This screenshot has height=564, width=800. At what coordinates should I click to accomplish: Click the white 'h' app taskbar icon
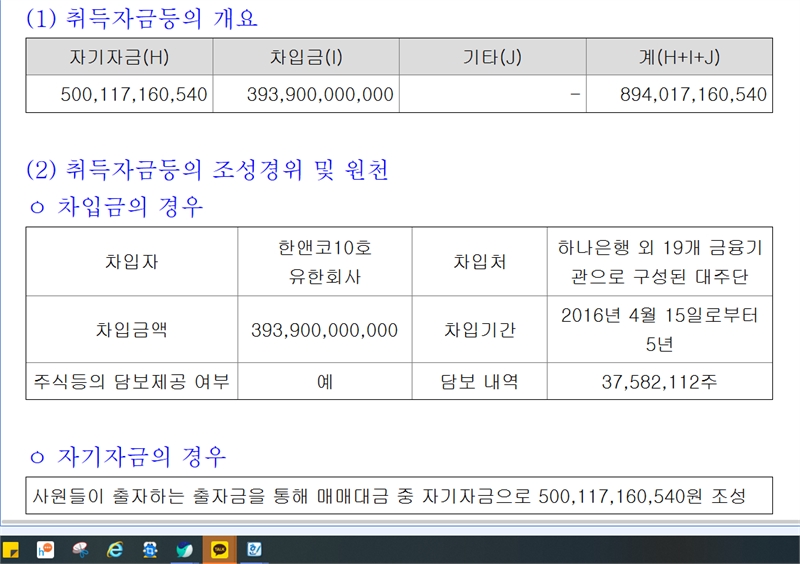coord(45,549)
